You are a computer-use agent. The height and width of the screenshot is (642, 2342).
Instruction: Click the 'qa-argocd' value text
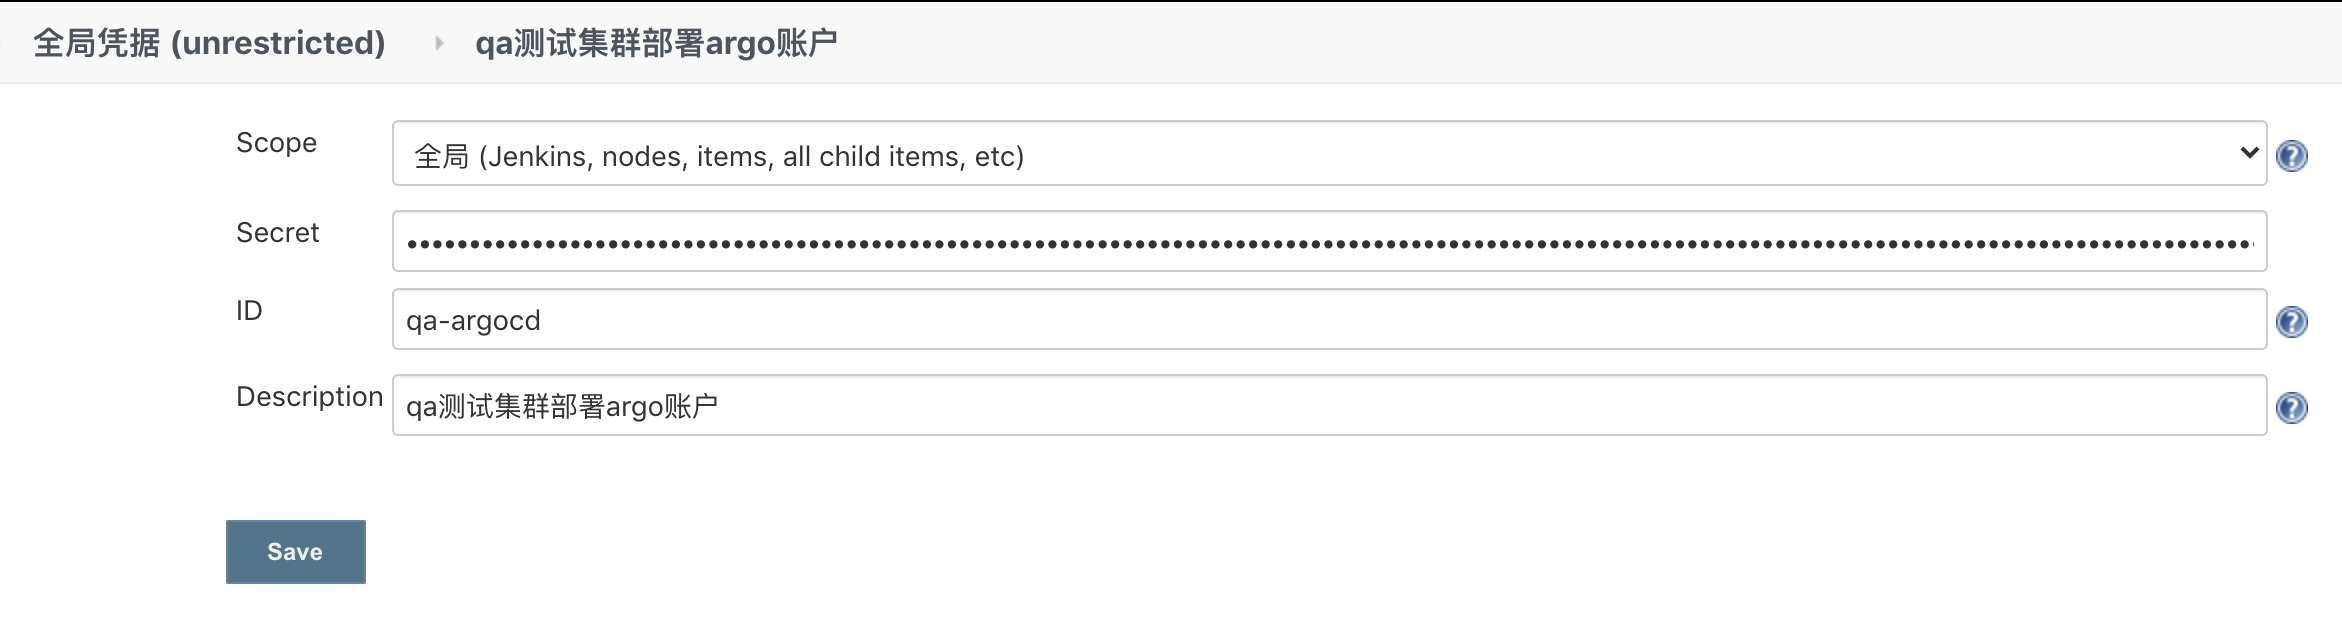pyautogui.click(x=473, y=321)
